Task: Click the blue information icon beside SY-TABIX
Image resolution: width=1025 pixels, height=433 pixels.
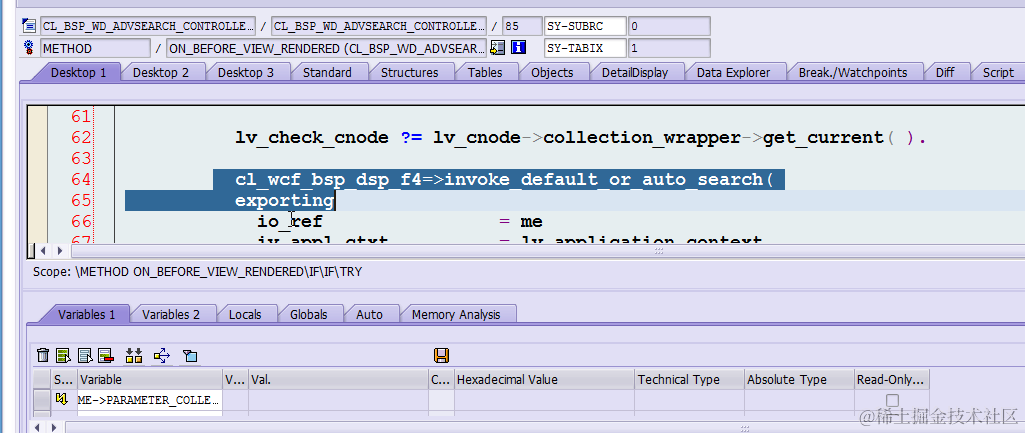Action: tap(519, 48)
